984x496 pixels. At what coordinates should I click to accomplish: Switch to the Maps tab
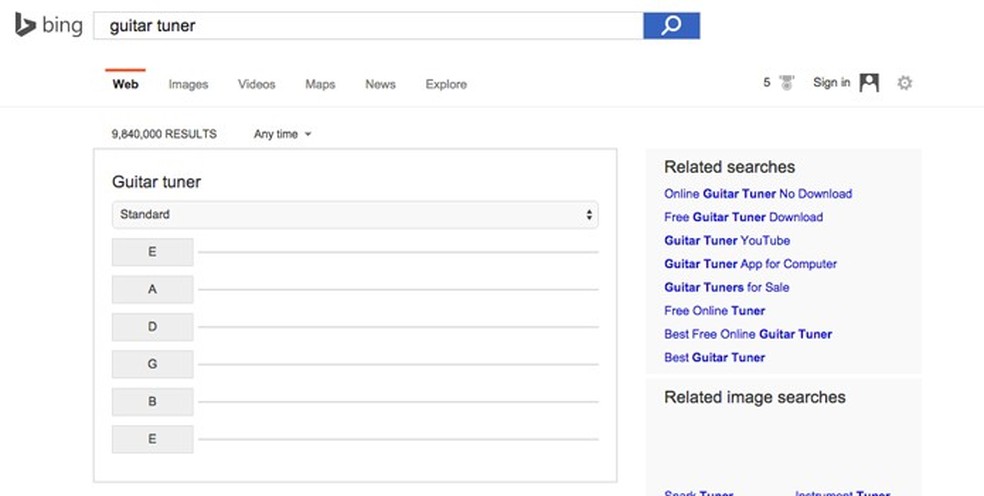click(320, 84)
